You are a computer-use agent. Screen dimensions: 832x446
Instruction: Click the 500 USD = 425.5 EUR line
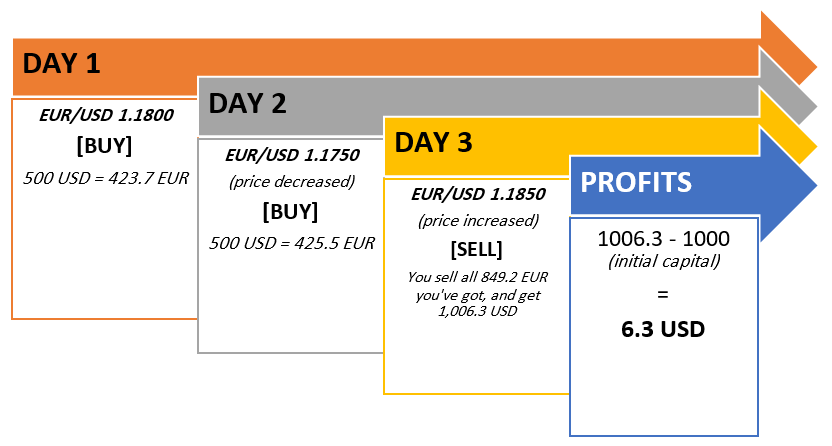290,243
